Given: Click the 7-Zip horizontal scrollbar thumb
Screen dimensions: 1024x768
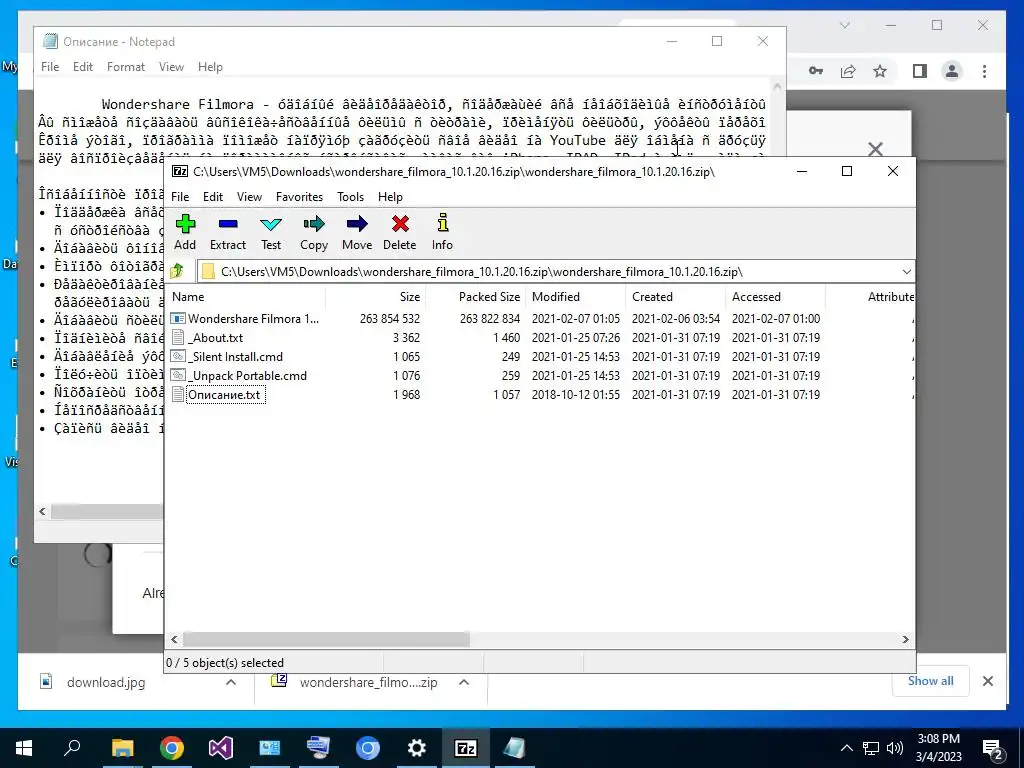Looking at the screenshot, I should point(326,639).
